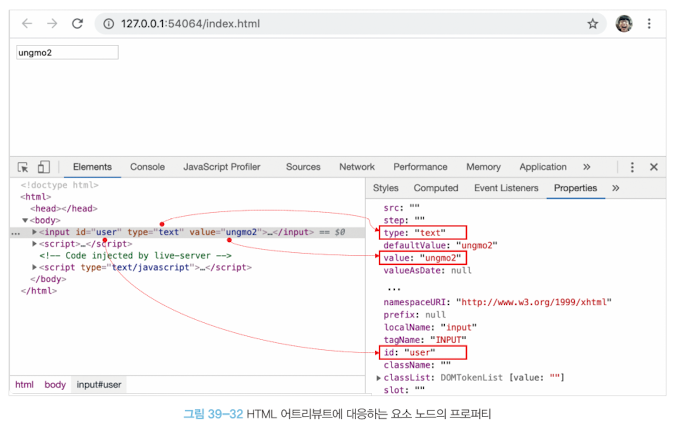Viewport: 677px width, 433px height.
Task: Select the closing body tag
Action: [48, 279]
